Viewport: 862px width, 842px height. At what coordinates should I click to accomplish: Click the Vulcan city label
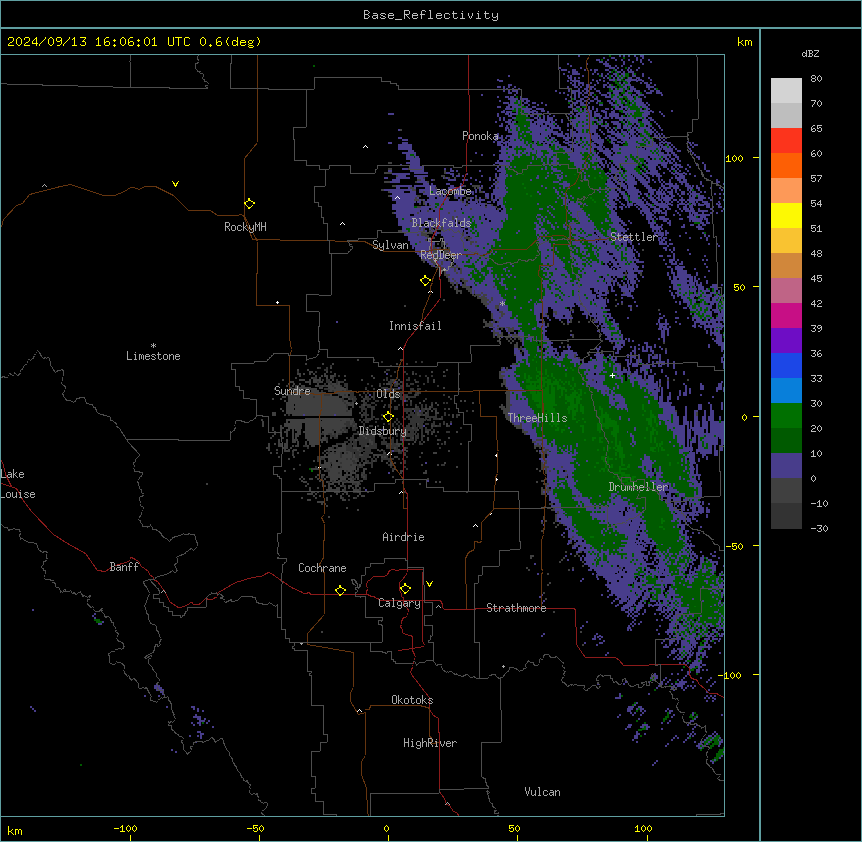pyautogui.click(x=542, y=792)
